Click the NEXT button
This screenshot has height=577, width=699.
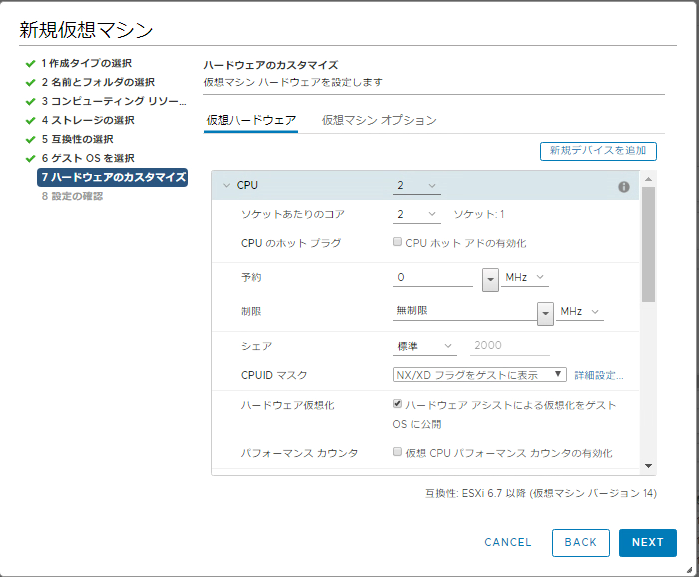tap(648, 543)
